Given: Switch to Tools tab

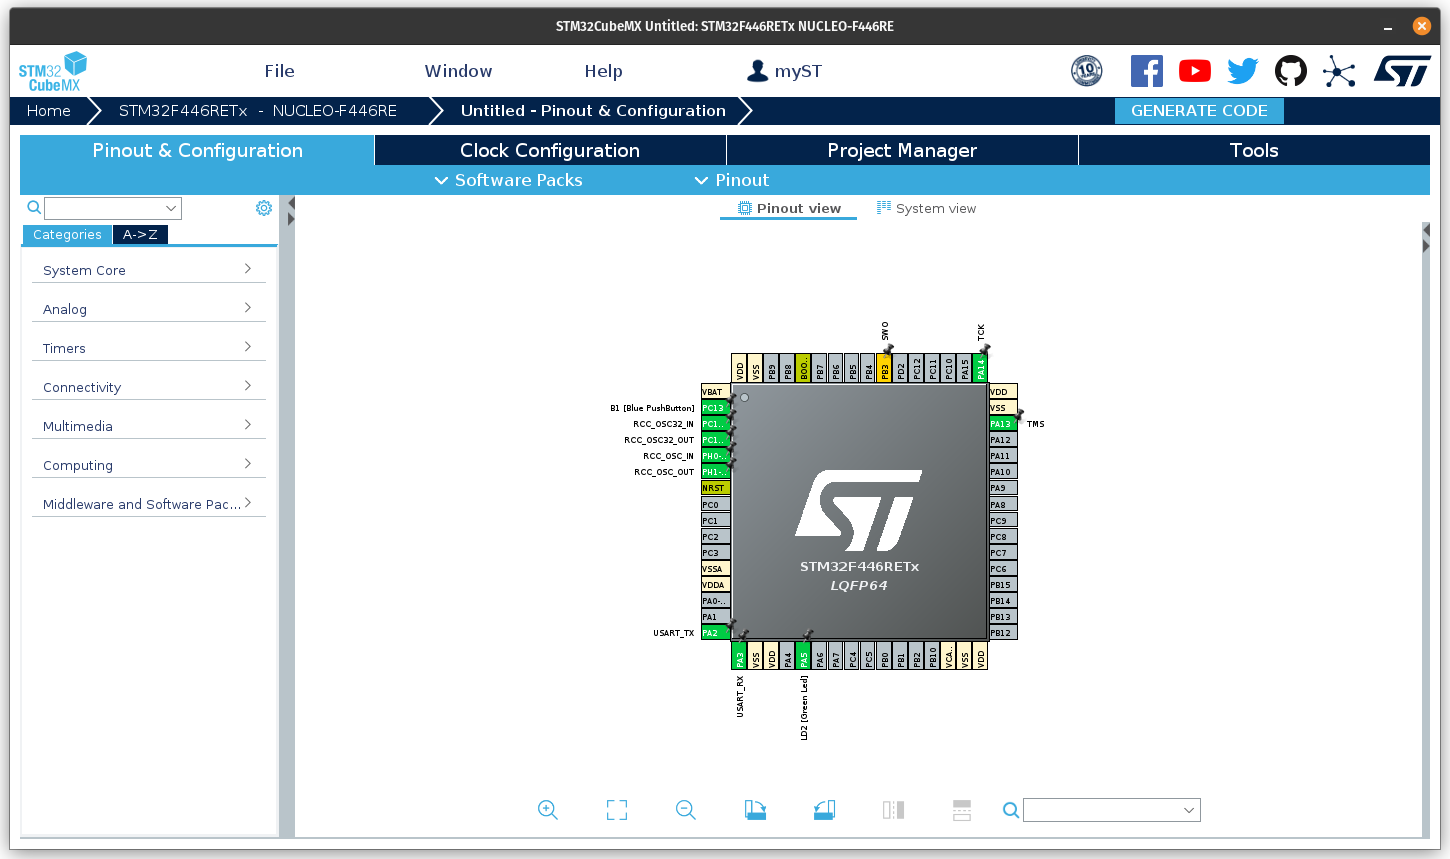Looking at the screenshot, I should click(1254, 150).
